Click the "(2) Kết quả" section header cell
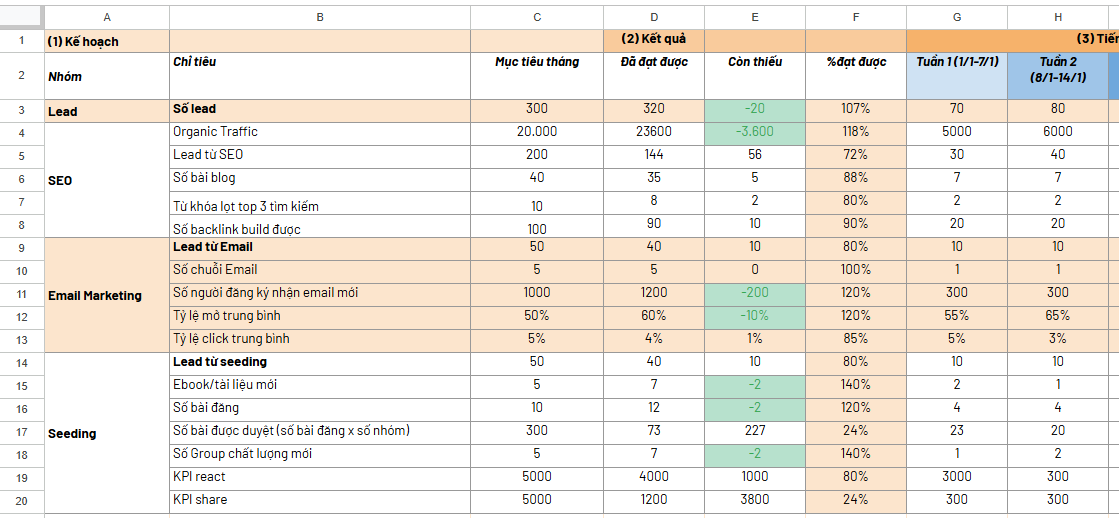The width and height of the screenshot is (1119, 518). pos(654,41)
